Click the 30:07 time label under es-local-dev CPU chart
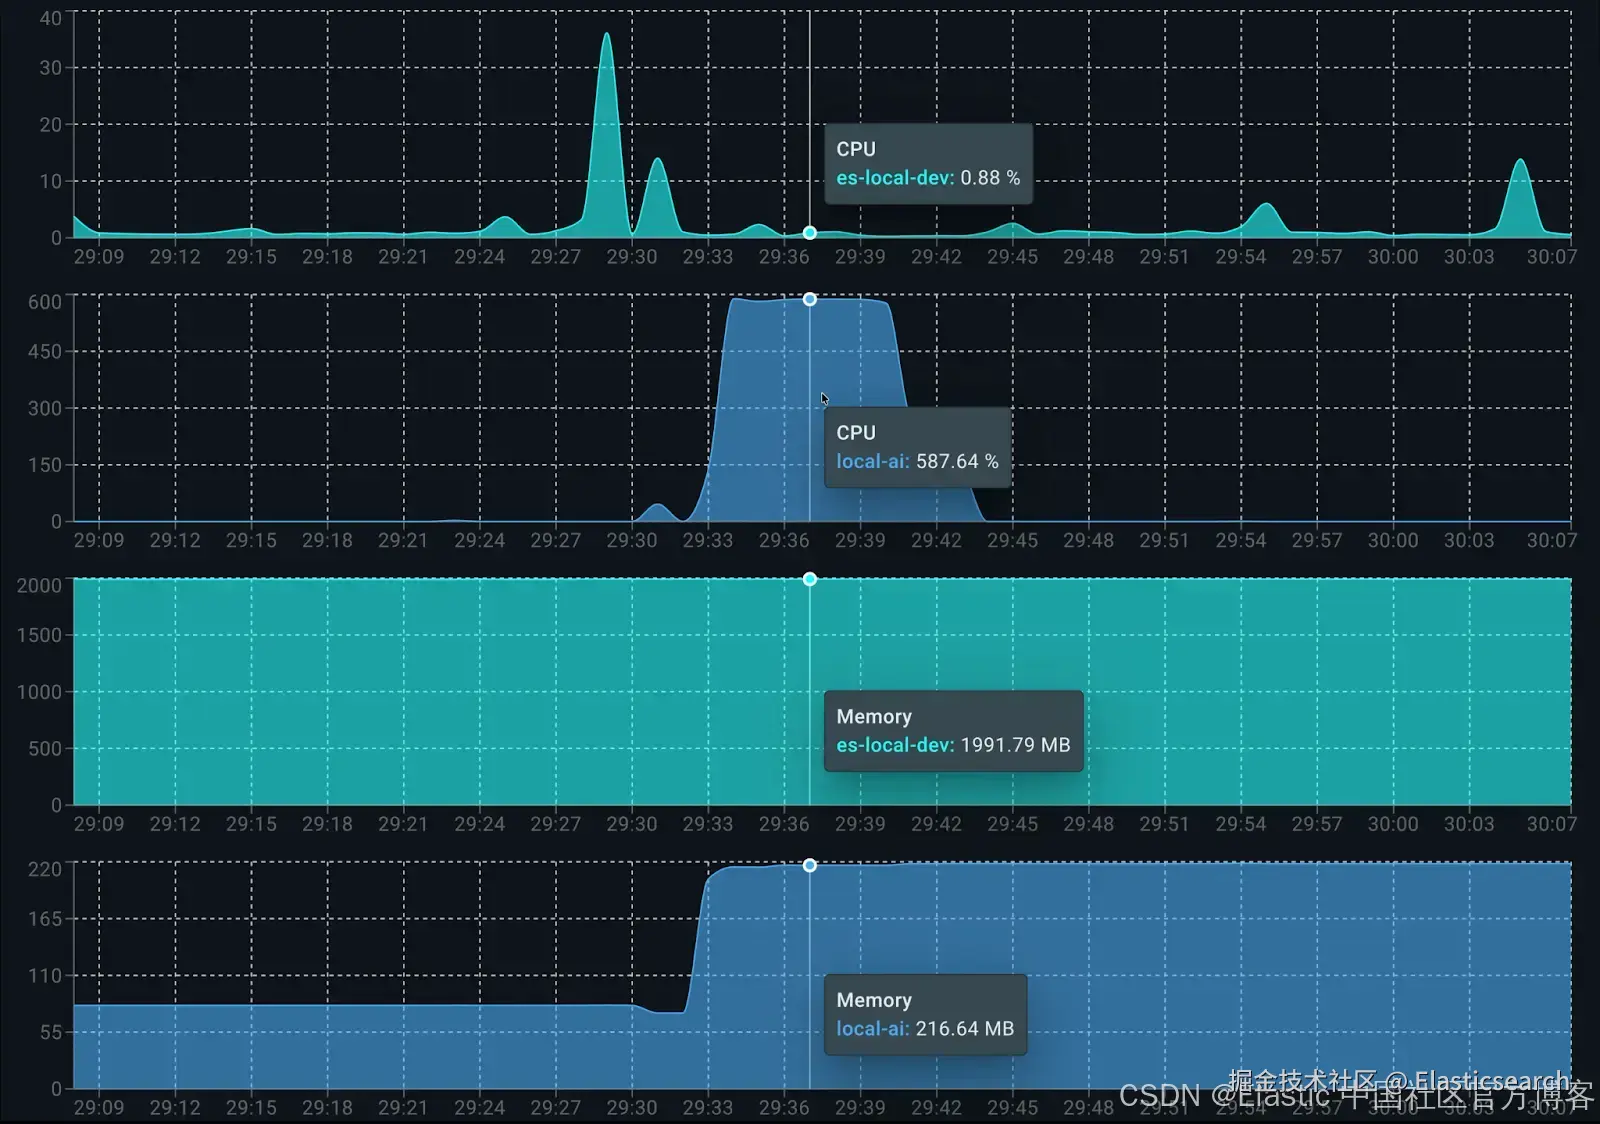 coord(1551,257)
